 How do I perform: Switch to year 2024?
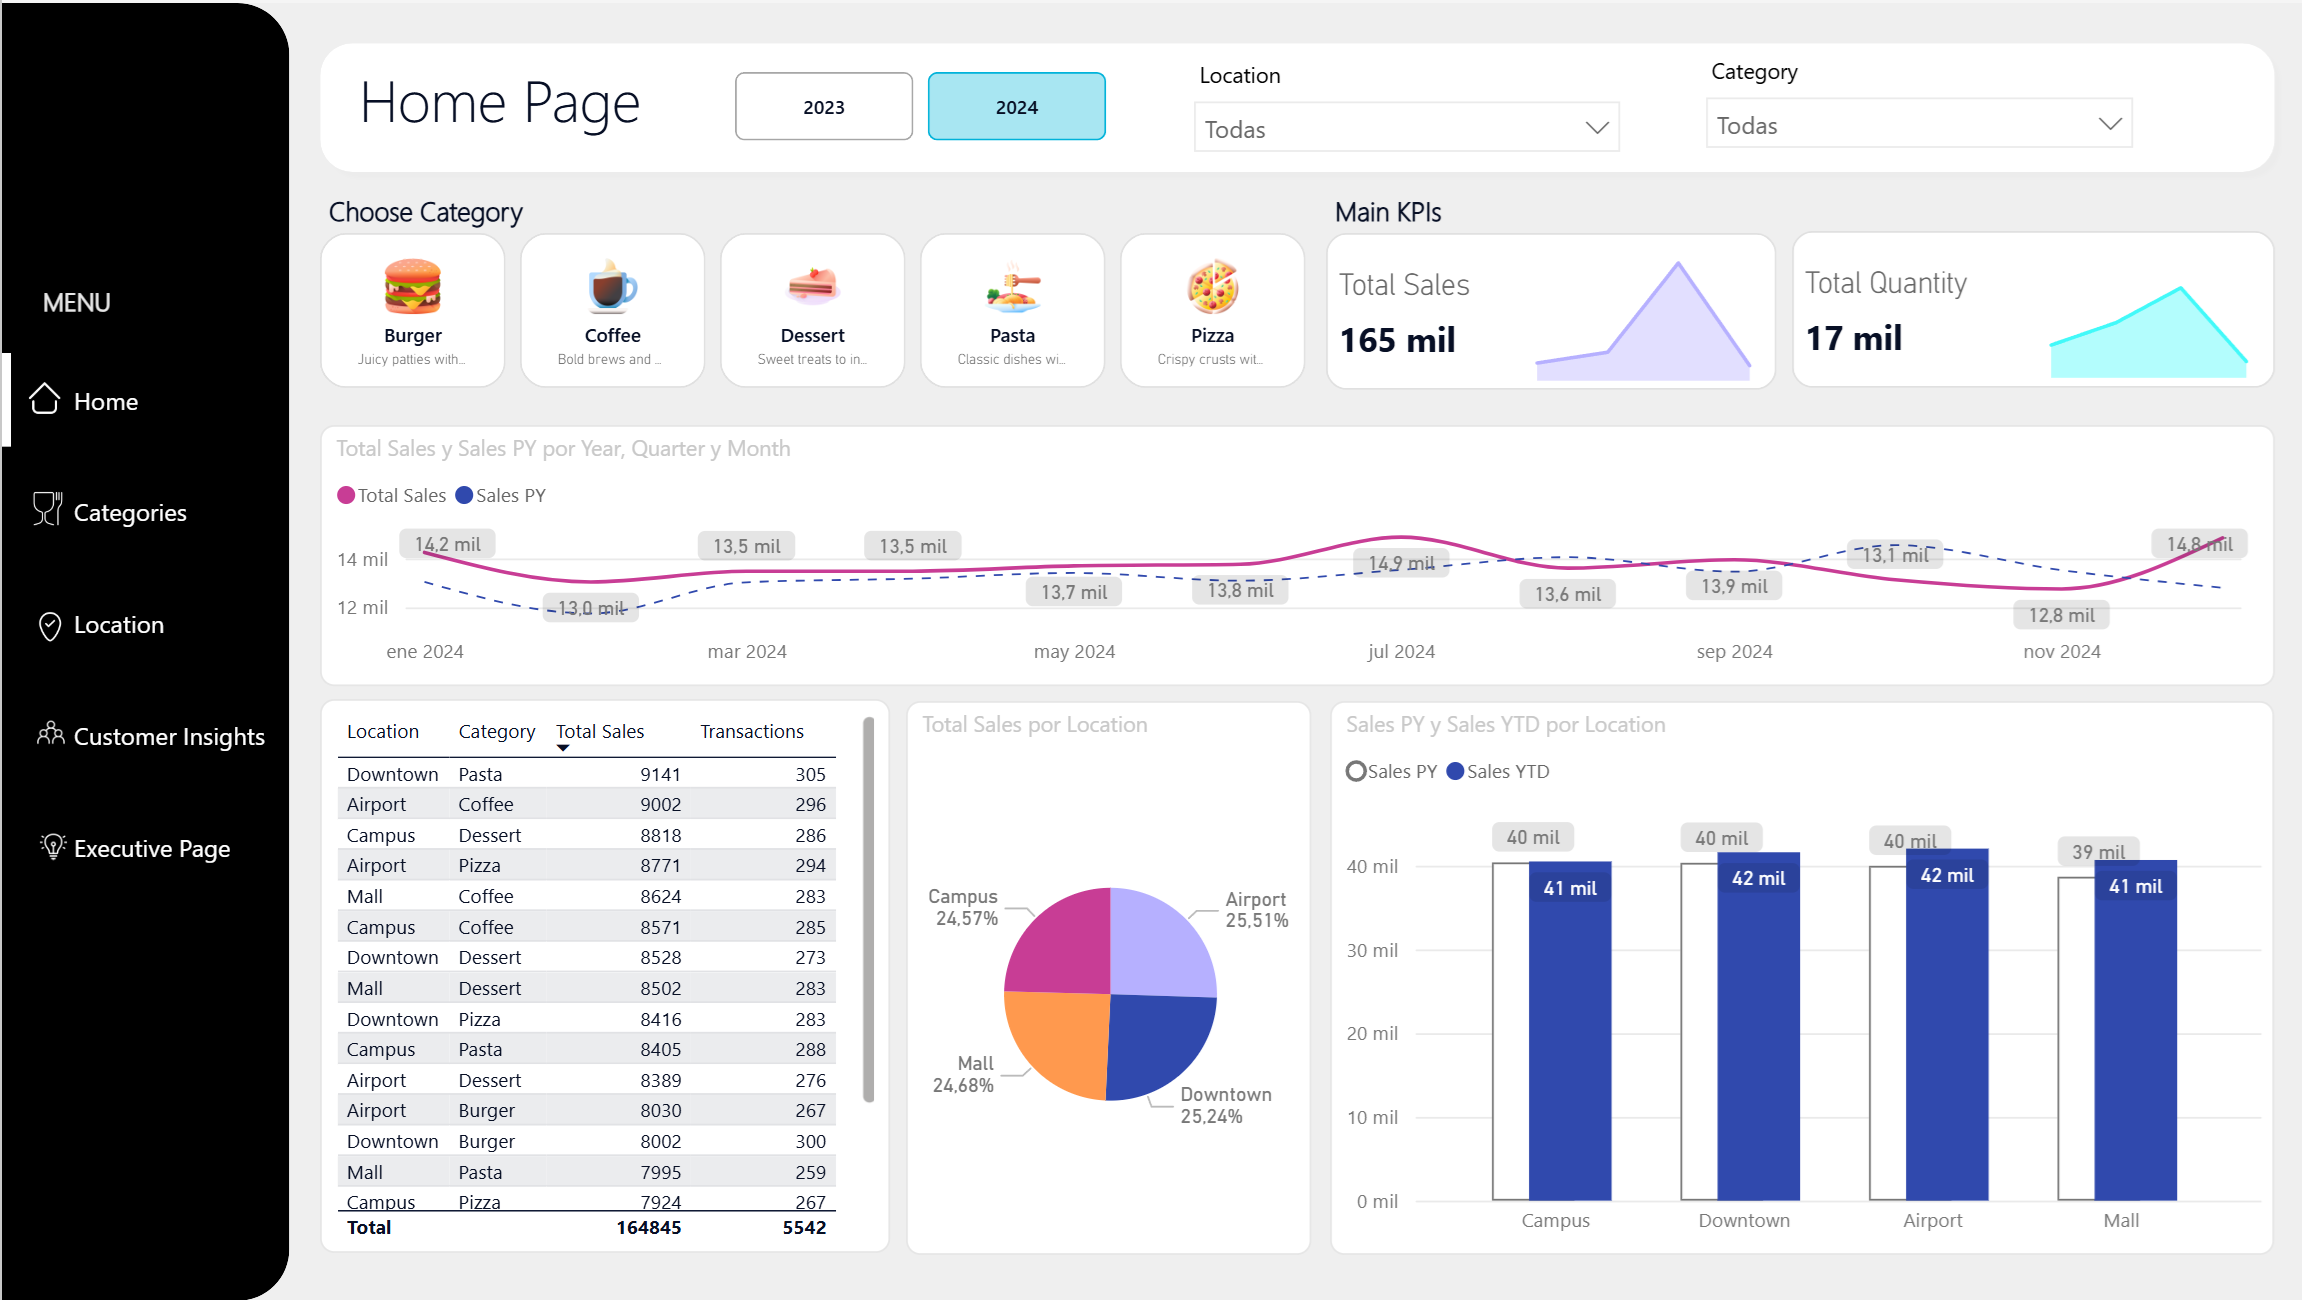pos(1016,106)
